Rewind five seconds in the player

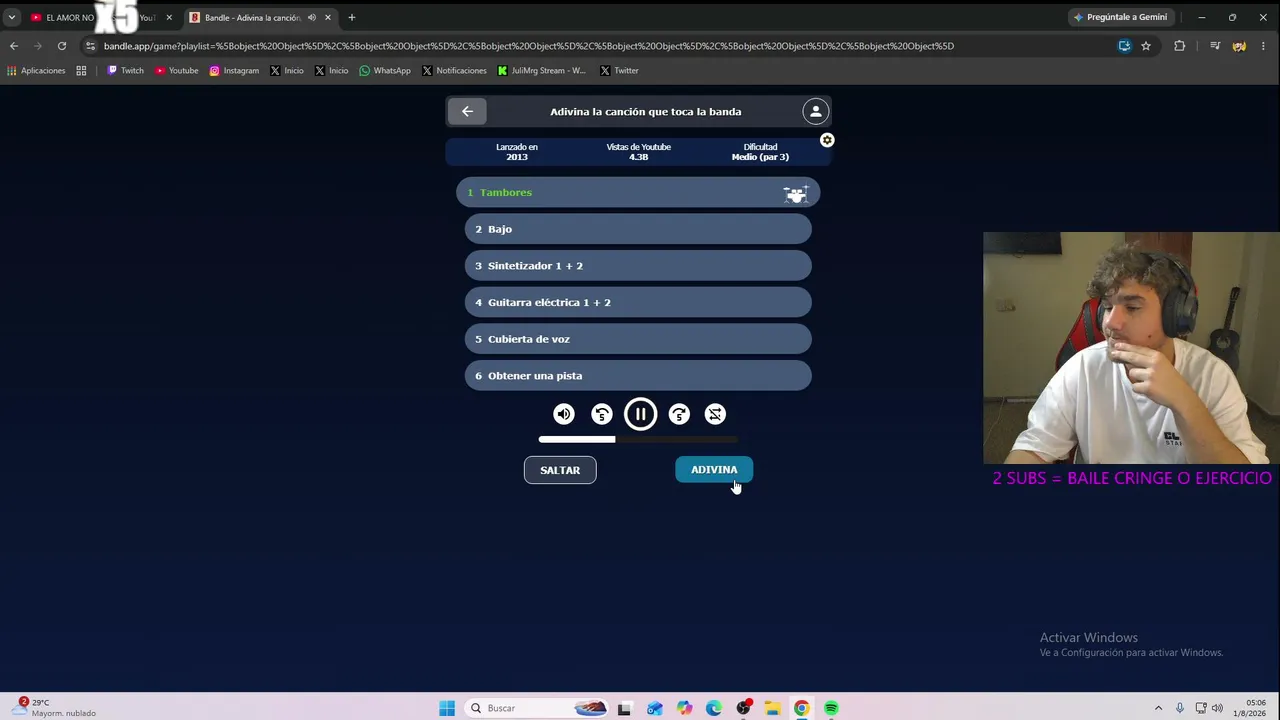[x=602, y=414]
